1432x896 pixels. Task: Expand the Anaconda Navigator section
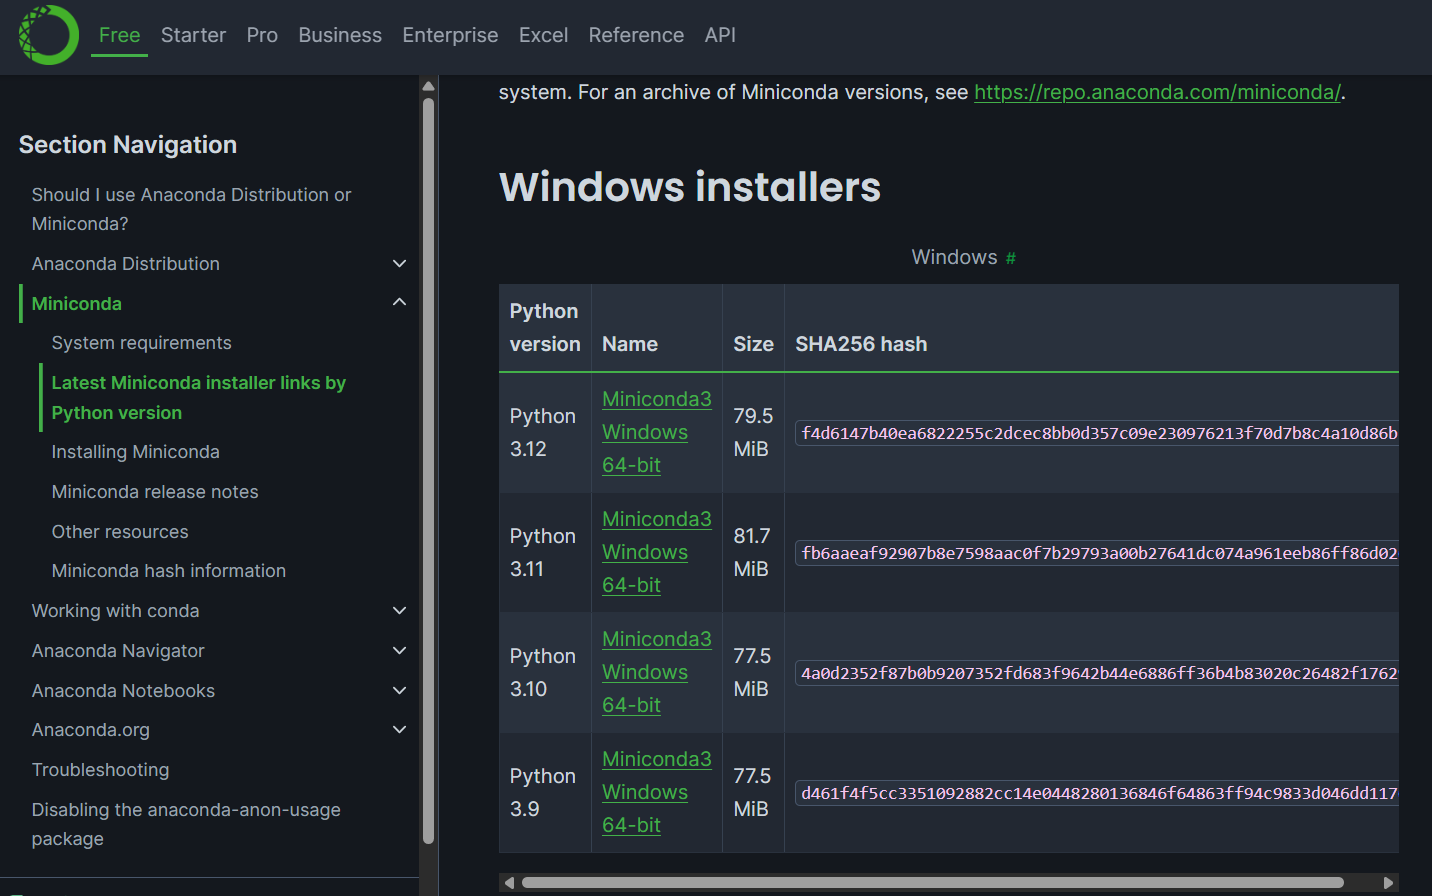[x=399, y=651]
